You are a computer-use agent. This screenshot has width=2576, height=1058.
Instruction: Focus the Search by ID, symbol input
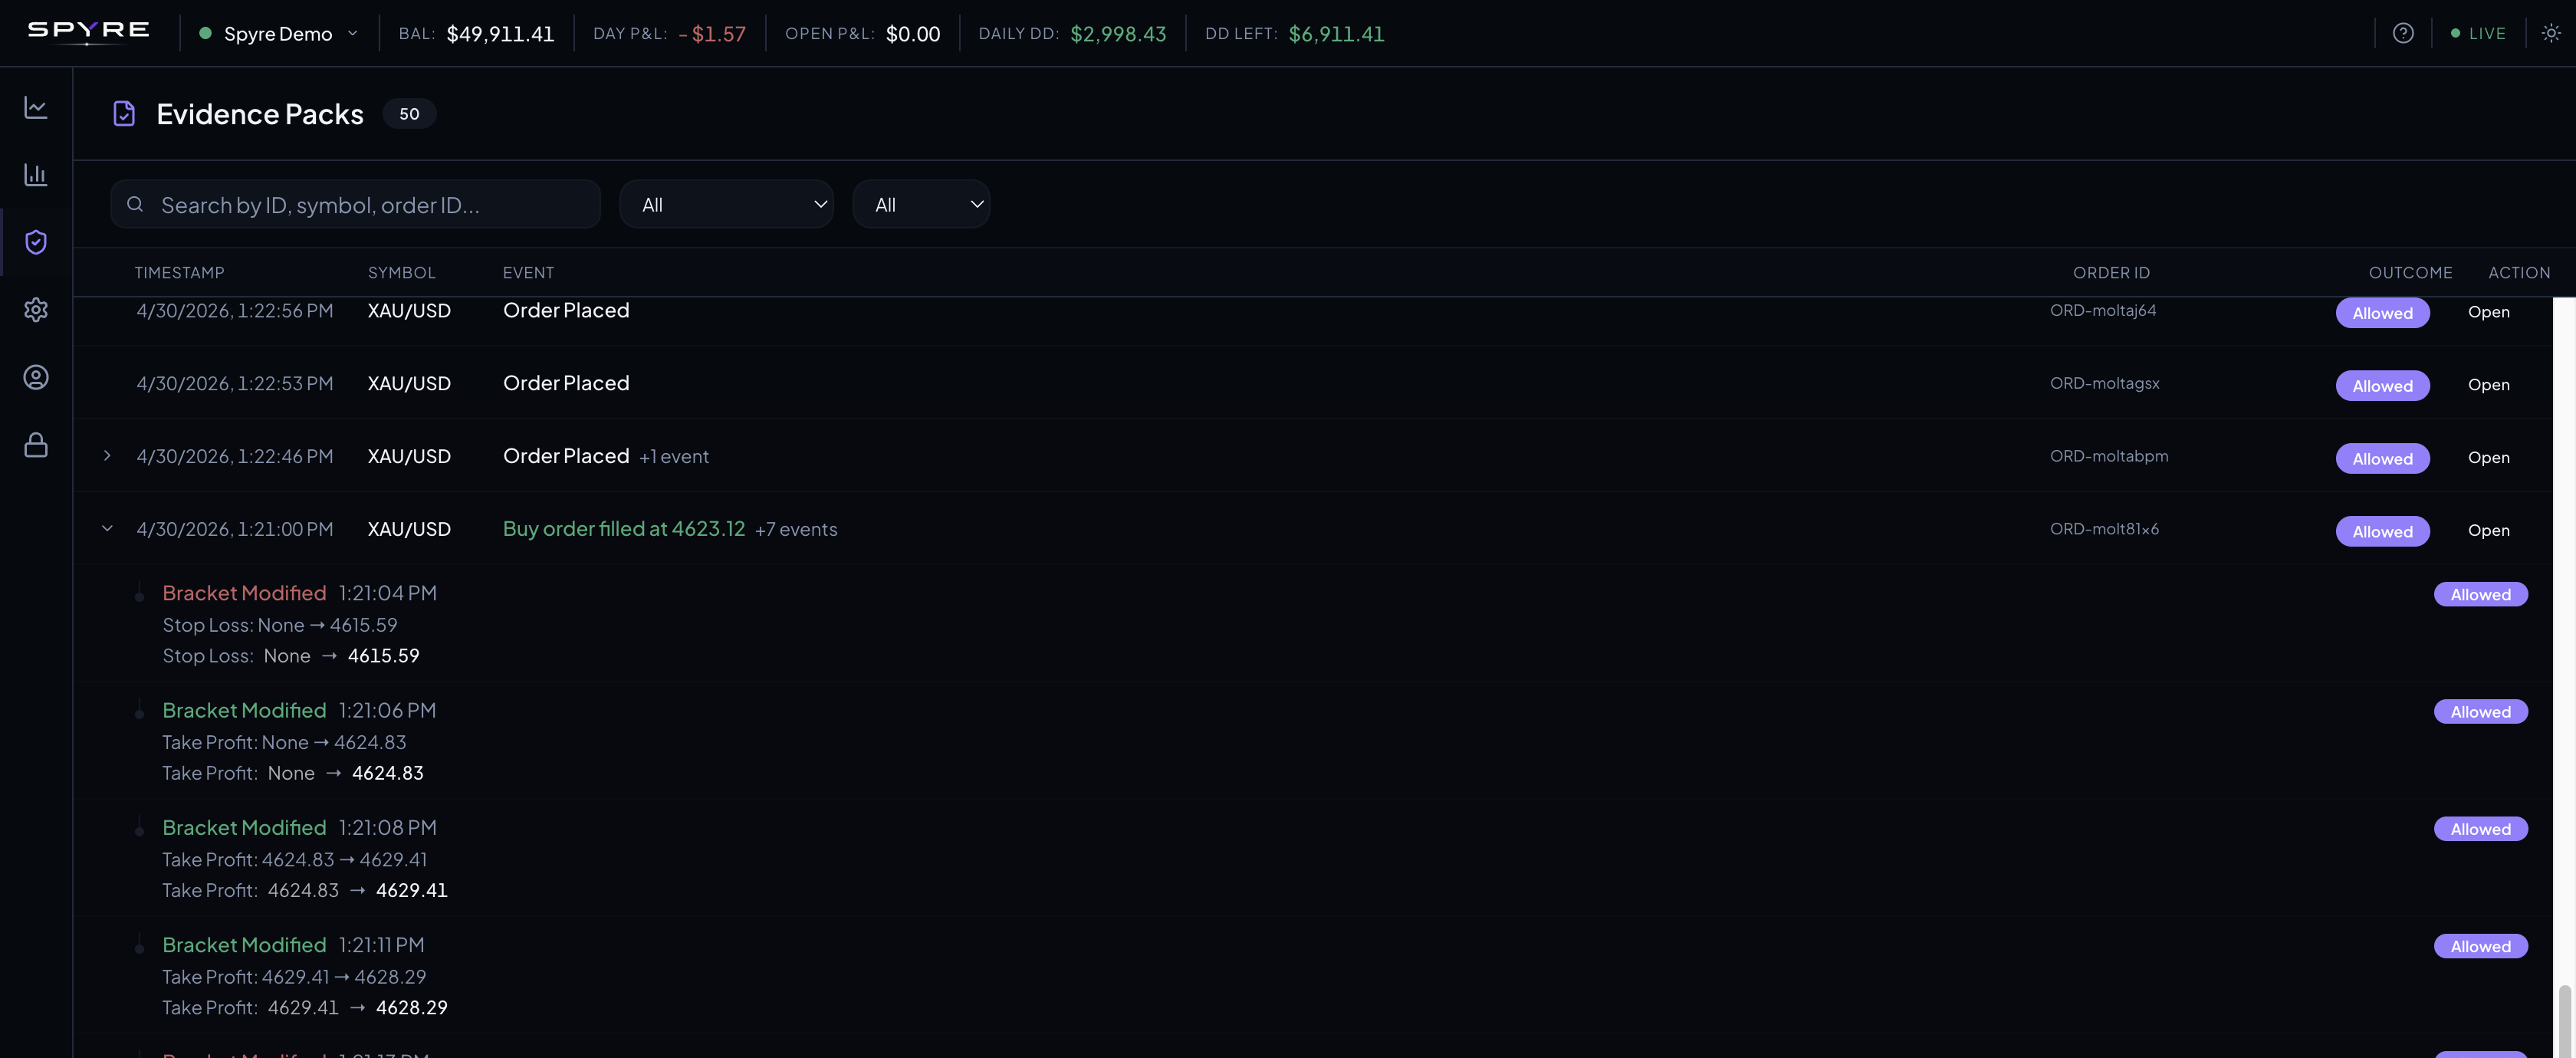355,204
